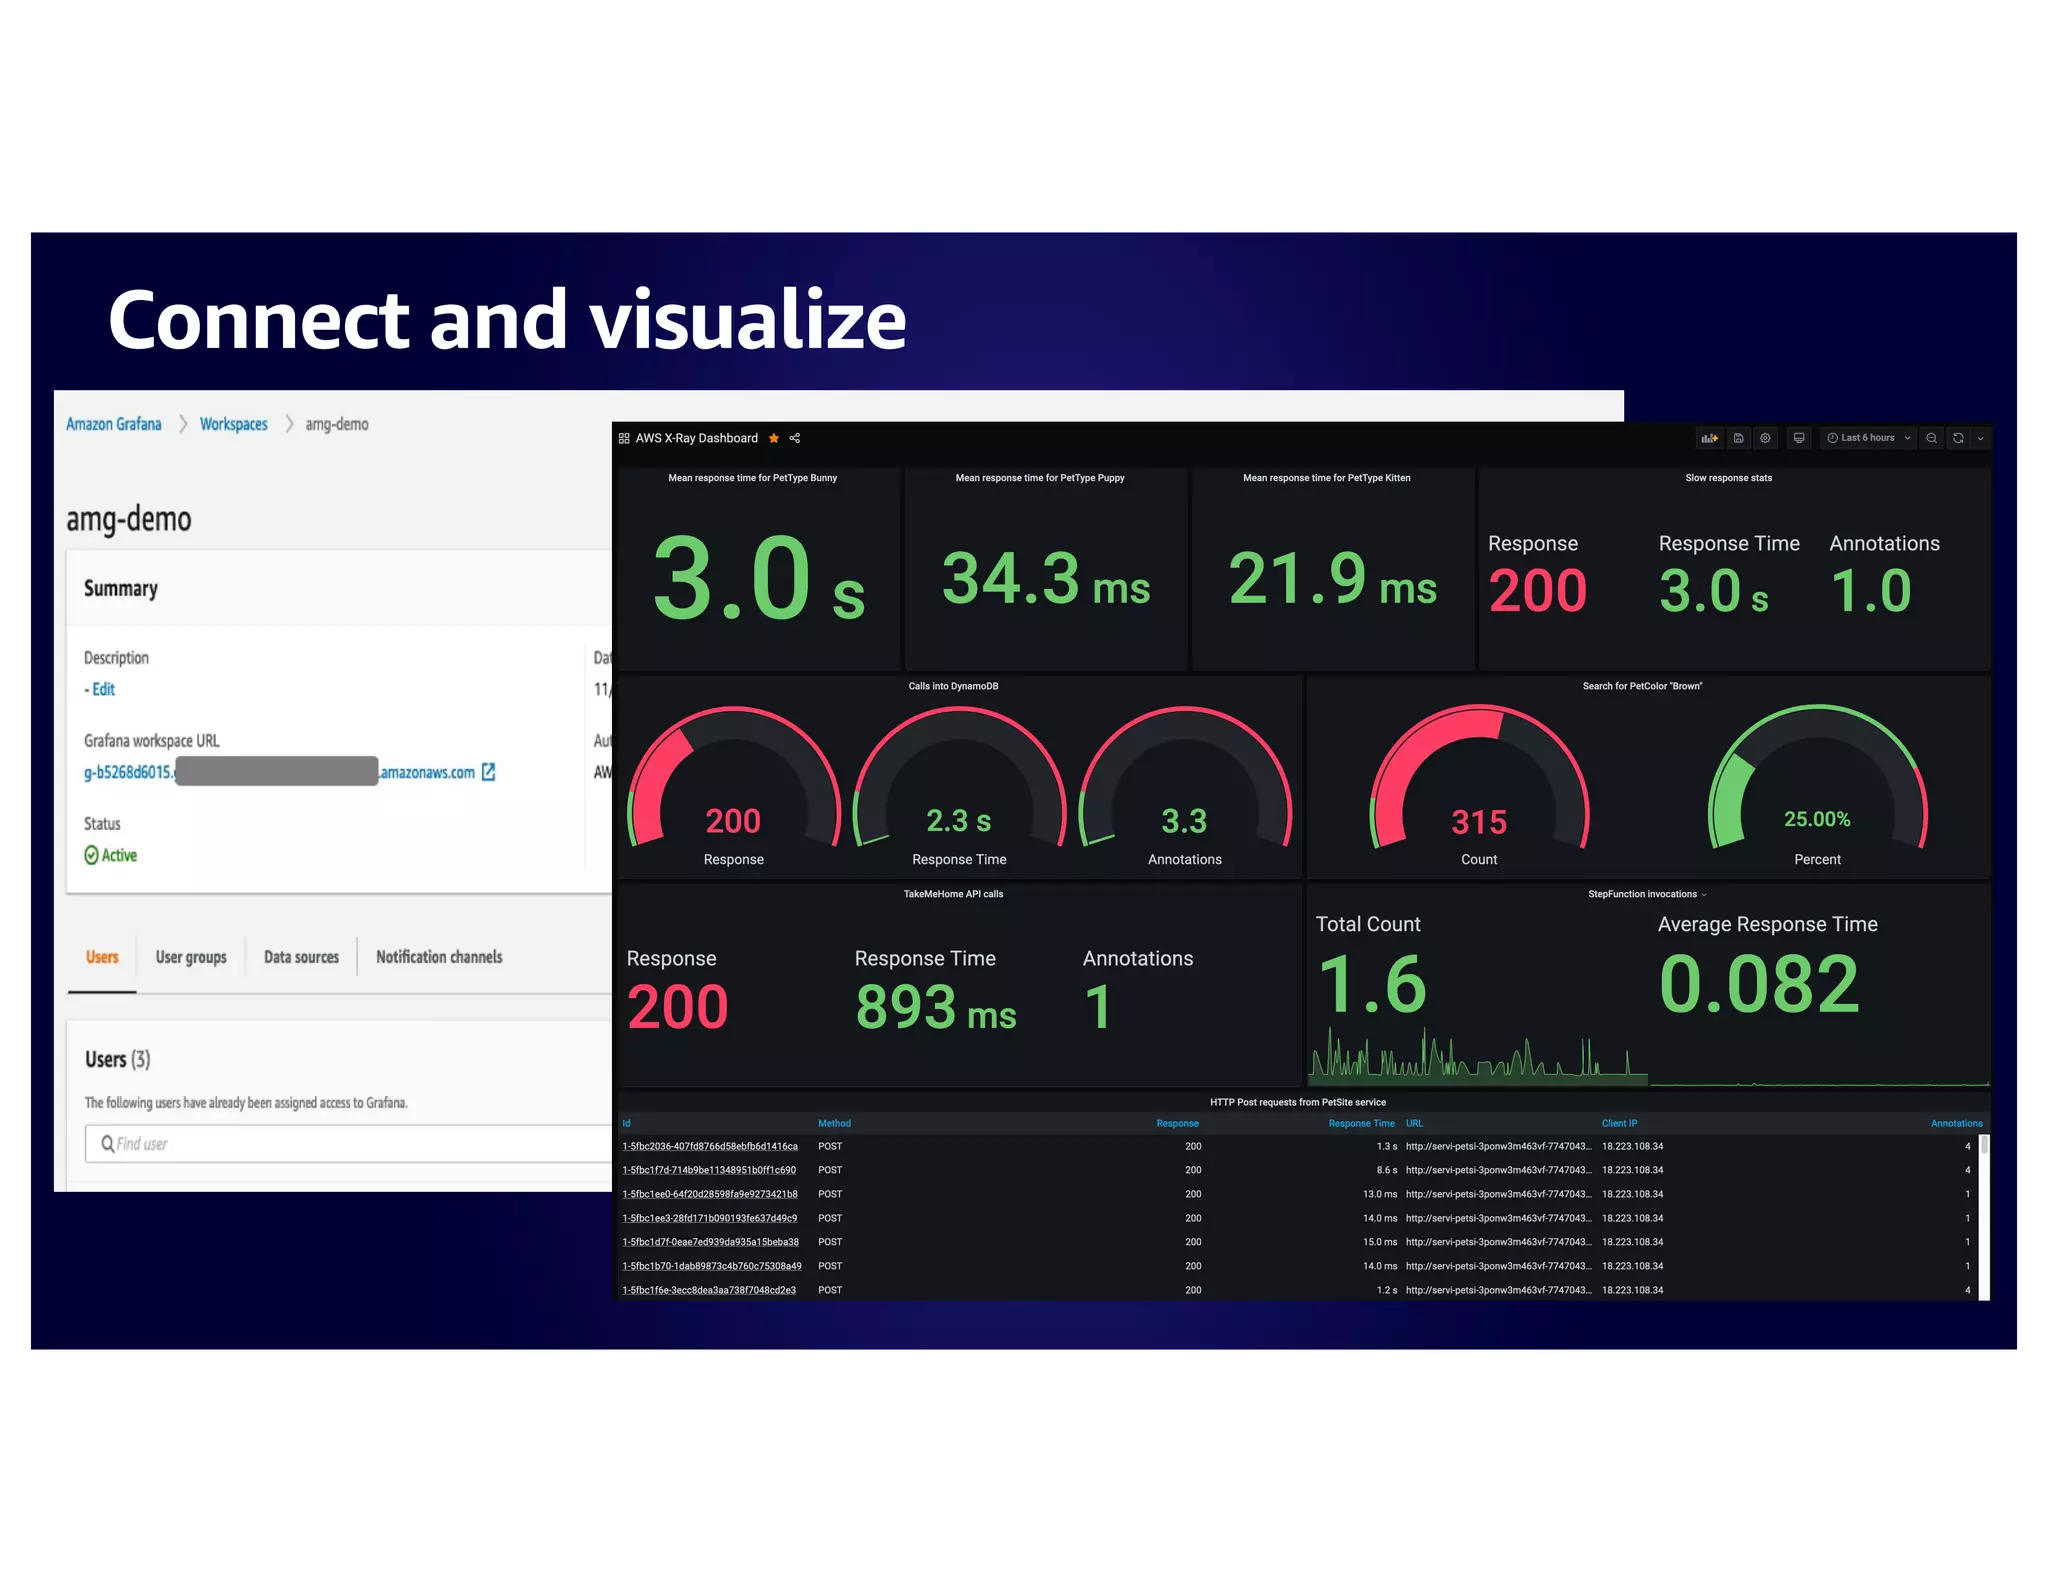
Task: Sort table by the Id column header
Action: pyautogui.click(x=627, y=1123)
